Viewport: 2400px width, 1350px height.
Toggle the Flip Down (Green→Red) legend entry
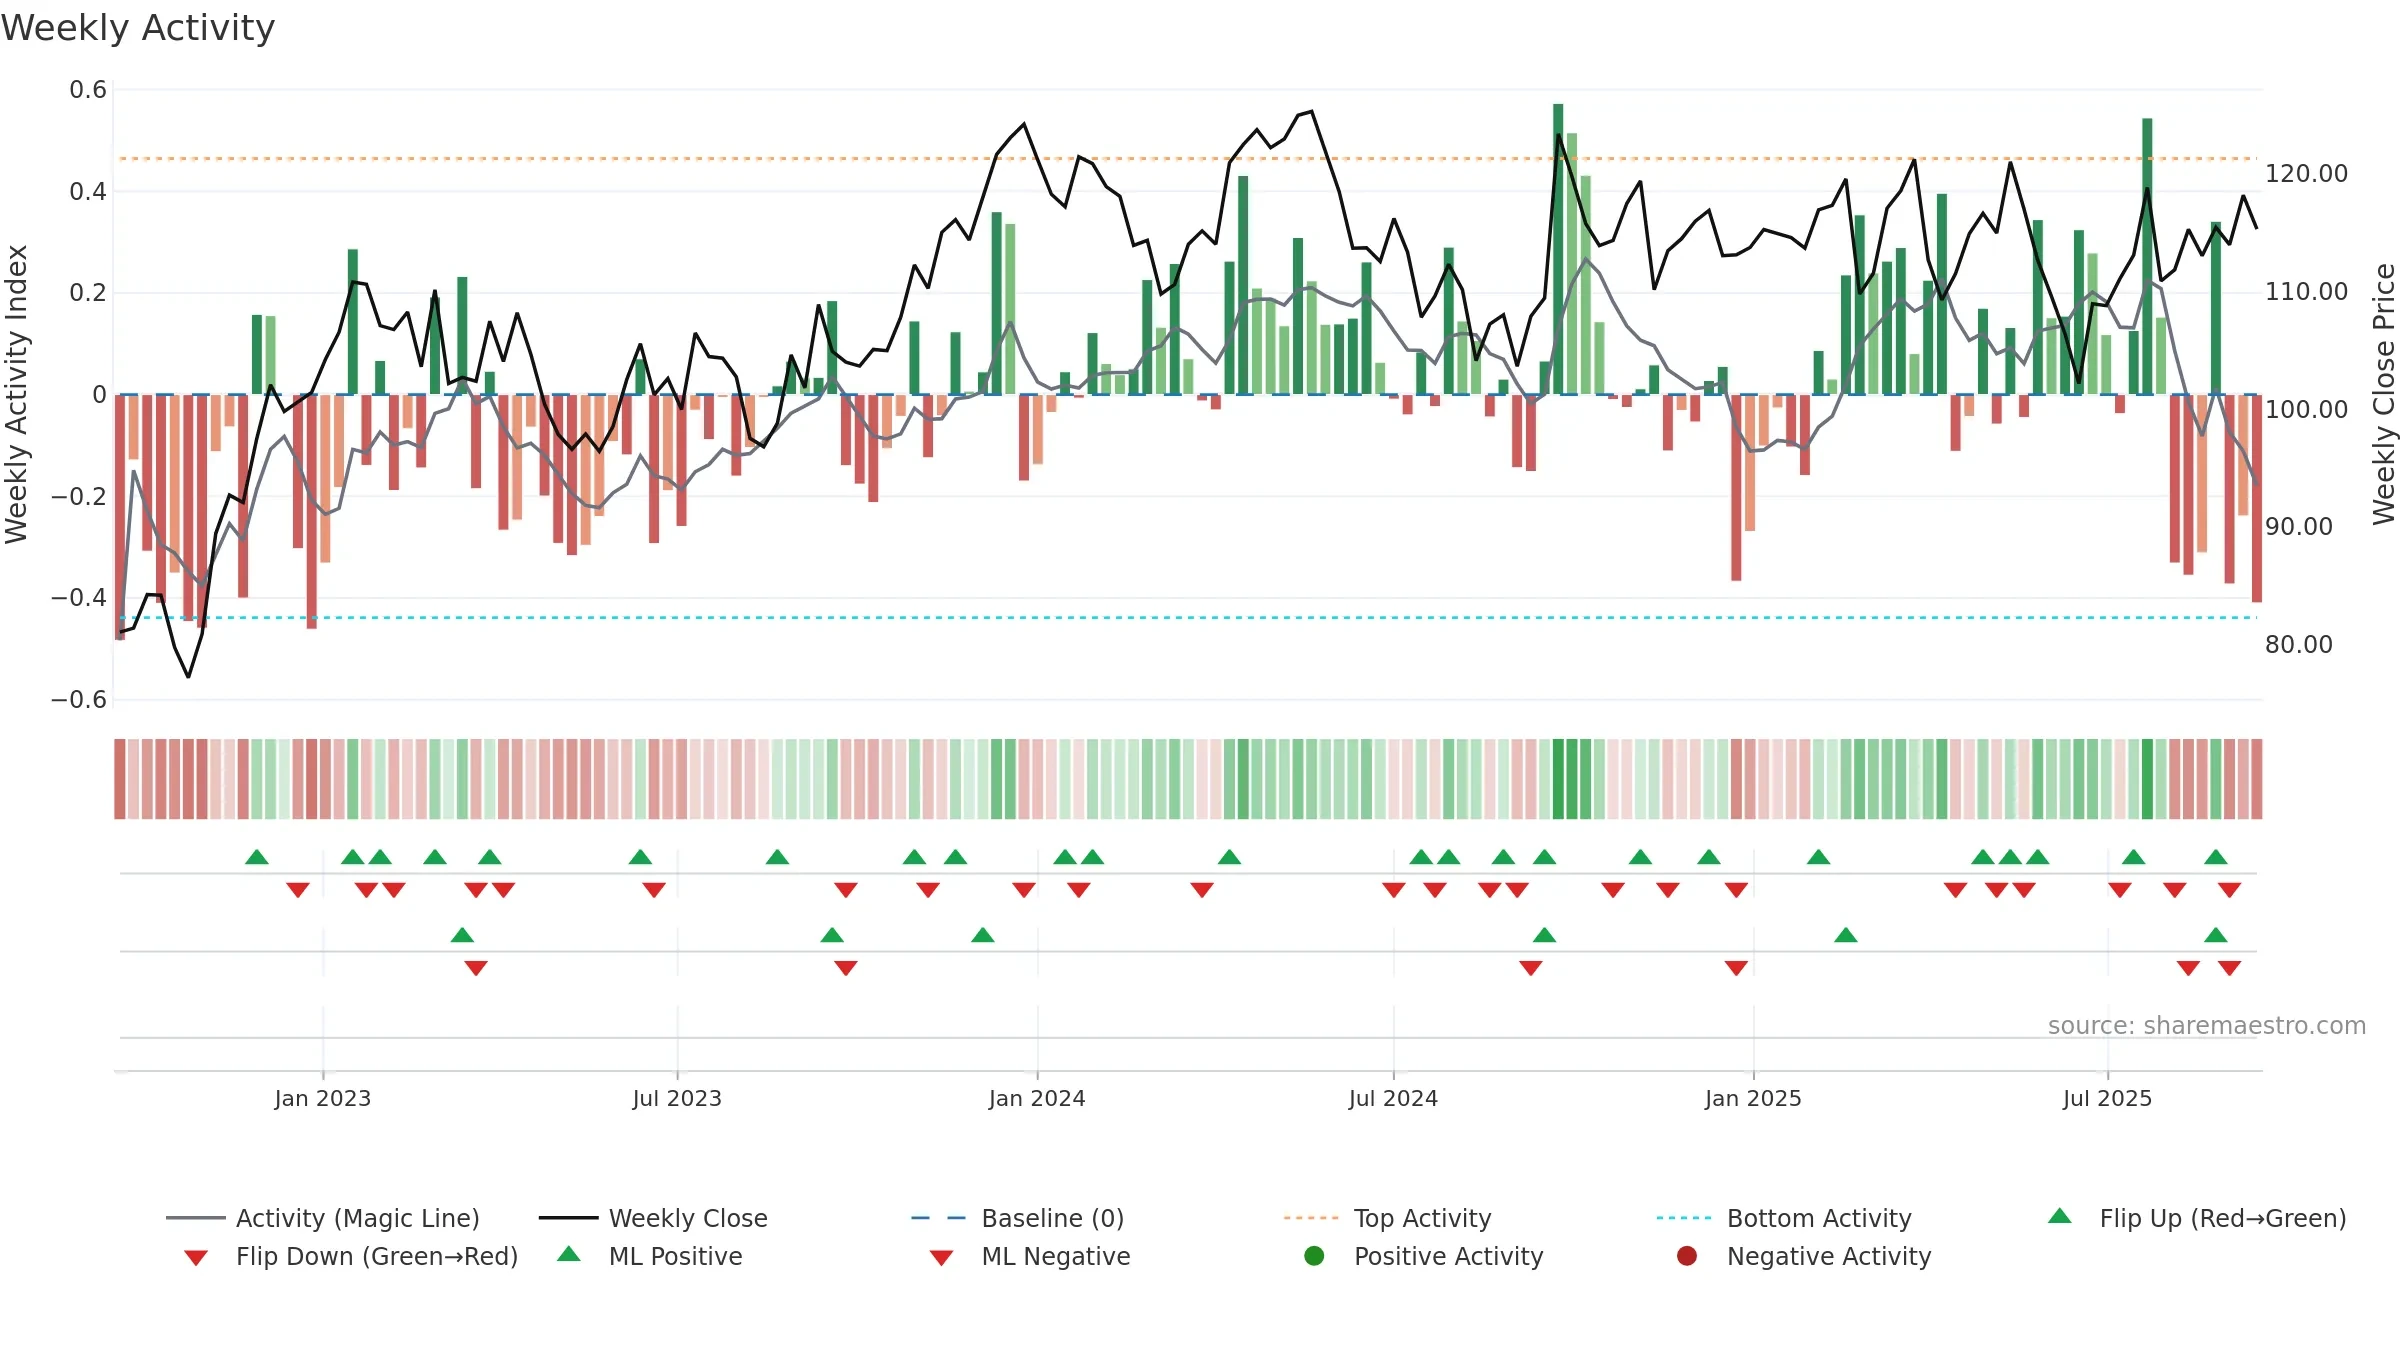click(350, 1256)
